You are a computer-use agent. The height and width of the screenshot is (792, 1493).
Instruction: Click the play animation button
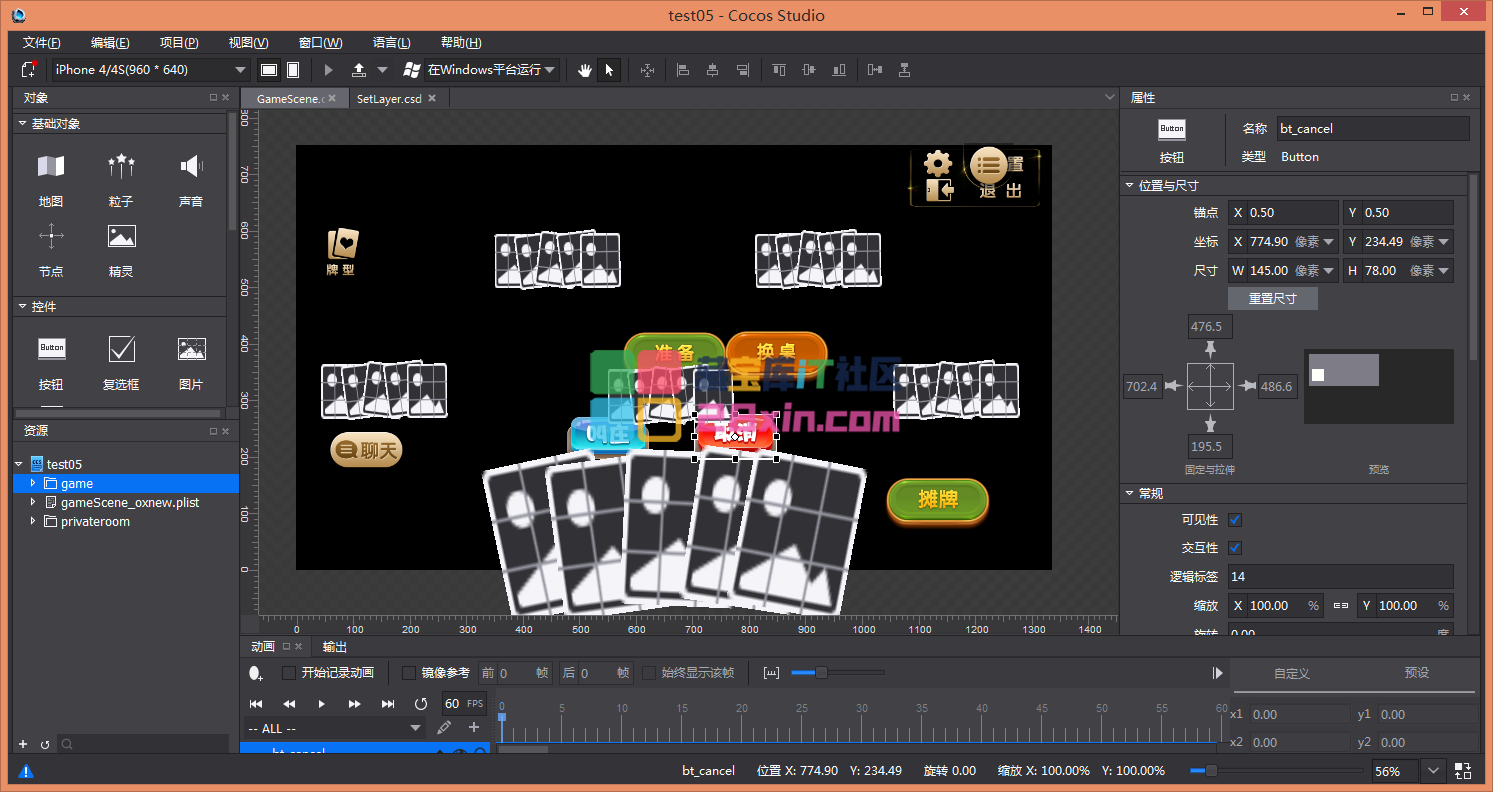pos(321,704)
